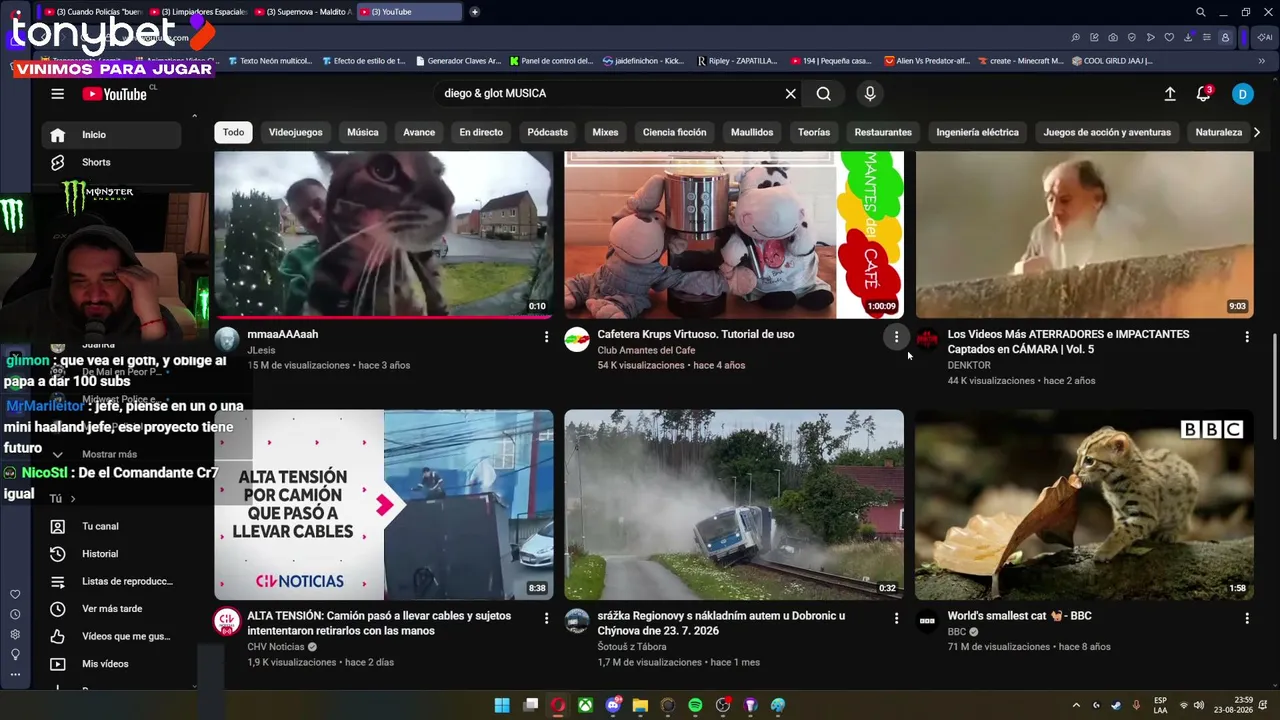Screen dimensions: 1280x720
Task: Open more options for ATERRADORES video
Action: click(1247, 337)
